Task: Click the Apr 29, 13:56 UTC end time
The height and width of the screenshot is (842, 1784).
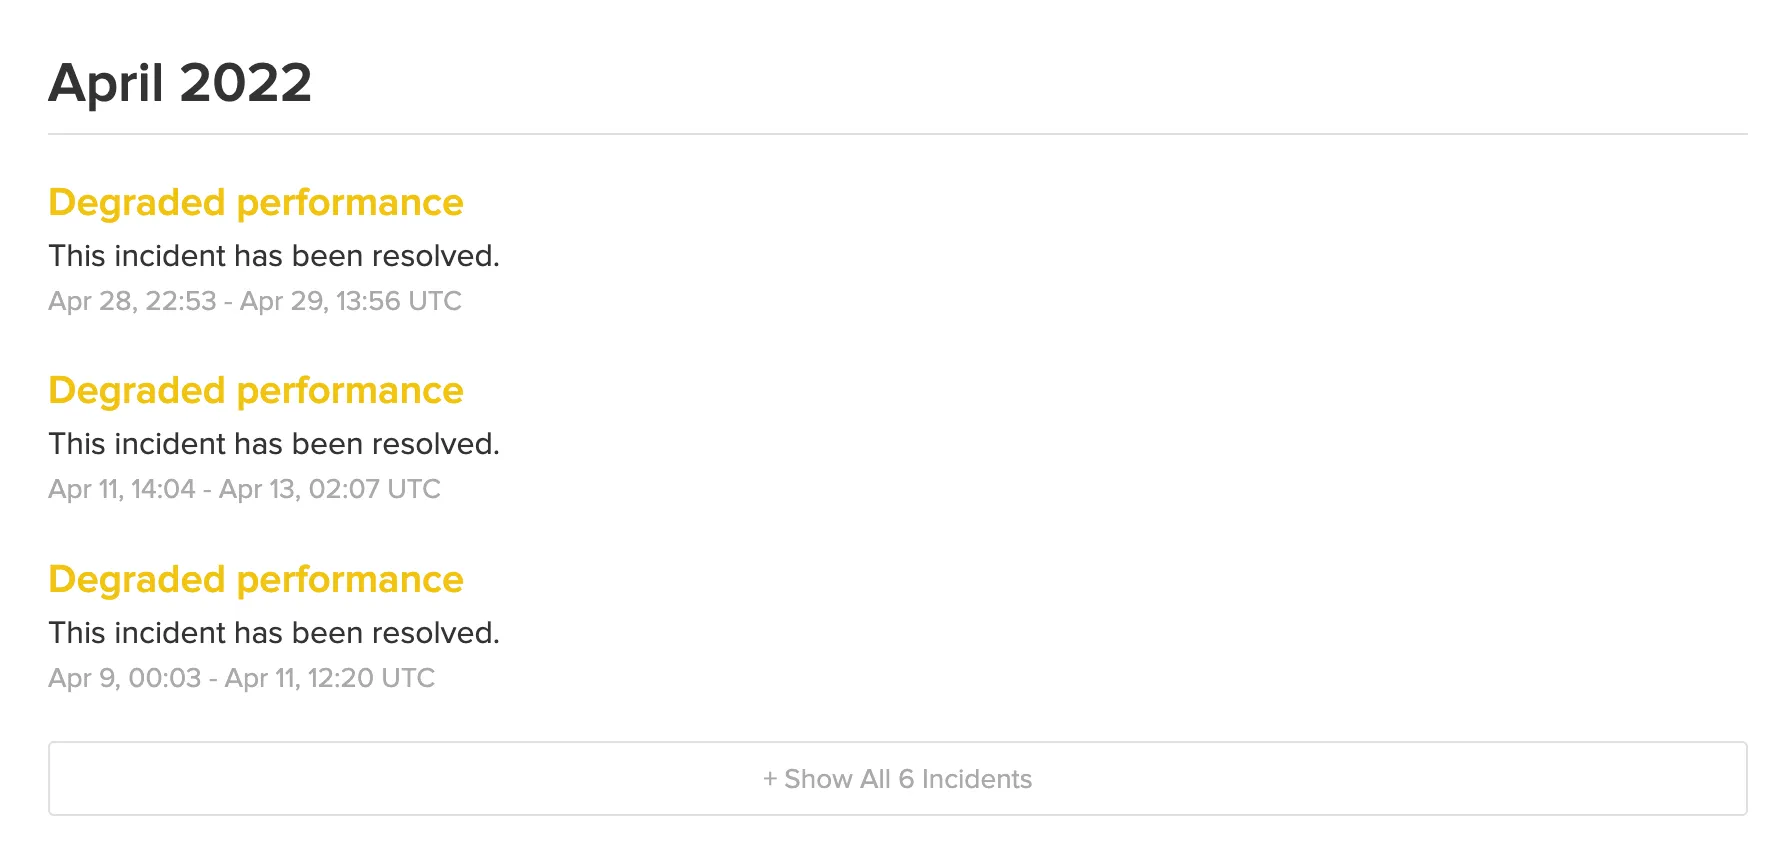Action: click(351, 301)
